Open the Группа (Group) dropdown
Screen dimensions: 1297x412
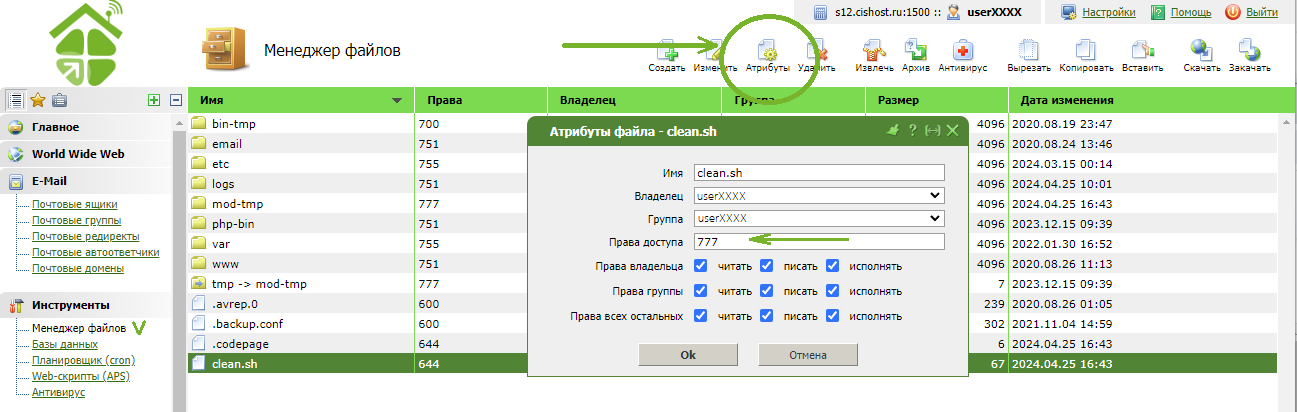[x=819, y=218]
